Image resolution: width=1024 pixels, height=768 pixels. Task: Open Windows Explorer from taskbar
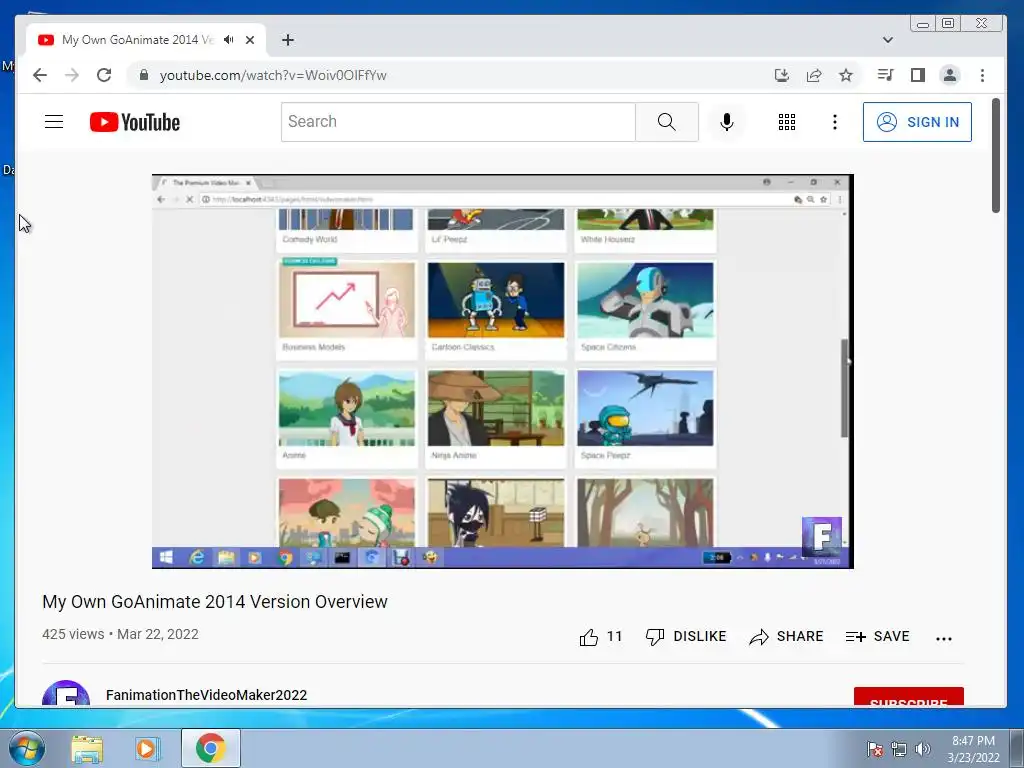pyautogui.click(x=87, y=748)
